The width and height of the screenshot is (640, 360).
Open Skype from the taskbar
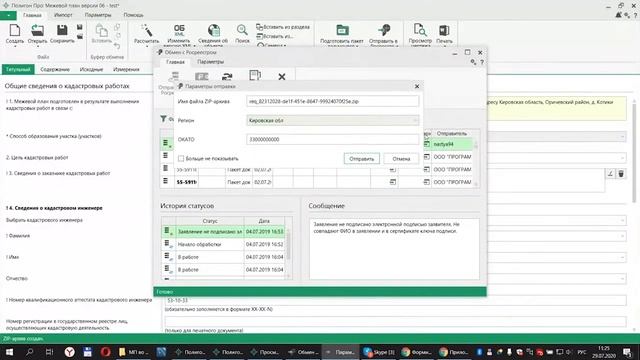coord(379,352)
